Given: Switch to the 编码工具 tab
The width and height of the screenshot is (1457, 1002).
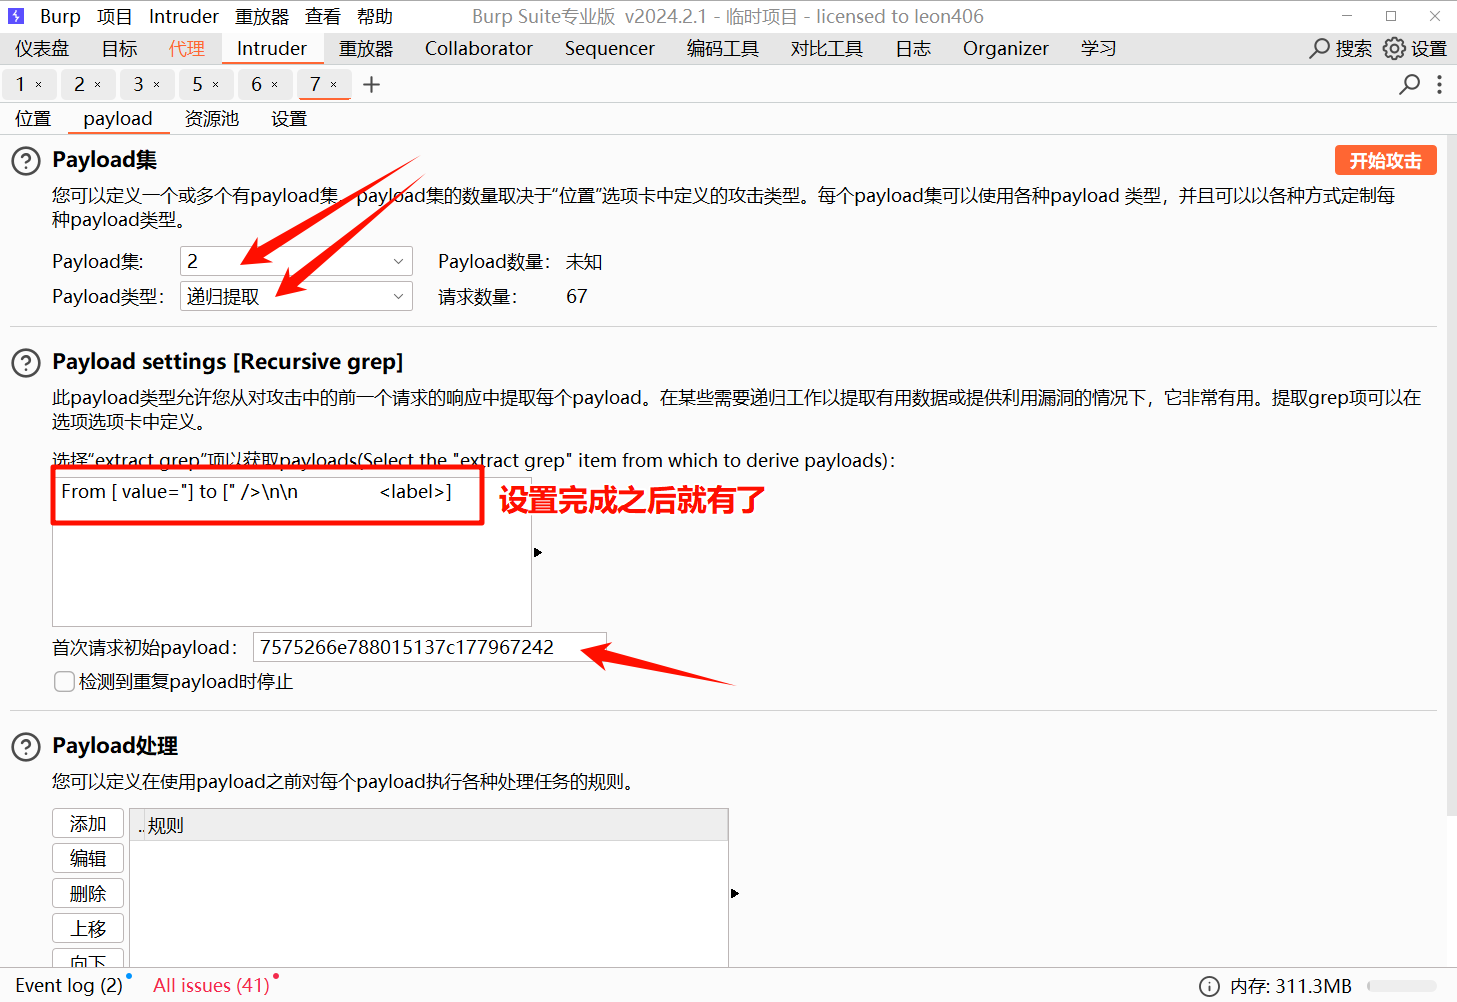Looking at the screenshot, I should tap(723, 48).
